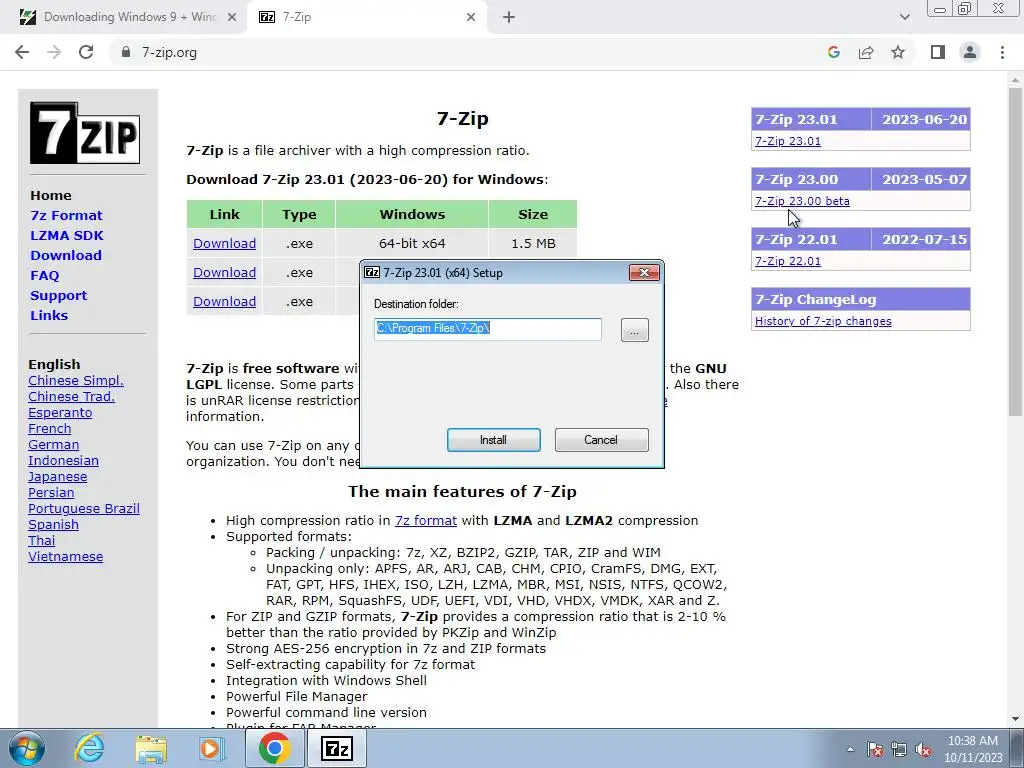Open the 7-Zip 23.01 news link

pyautogui.click(x=788, y=141)
